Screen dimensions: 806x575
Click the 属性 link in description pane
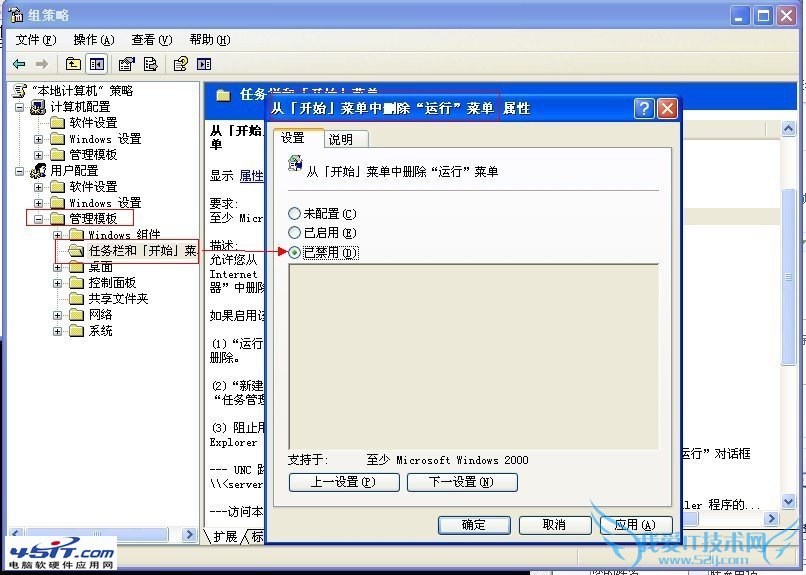pyautogui.click(x=251, y=176)
